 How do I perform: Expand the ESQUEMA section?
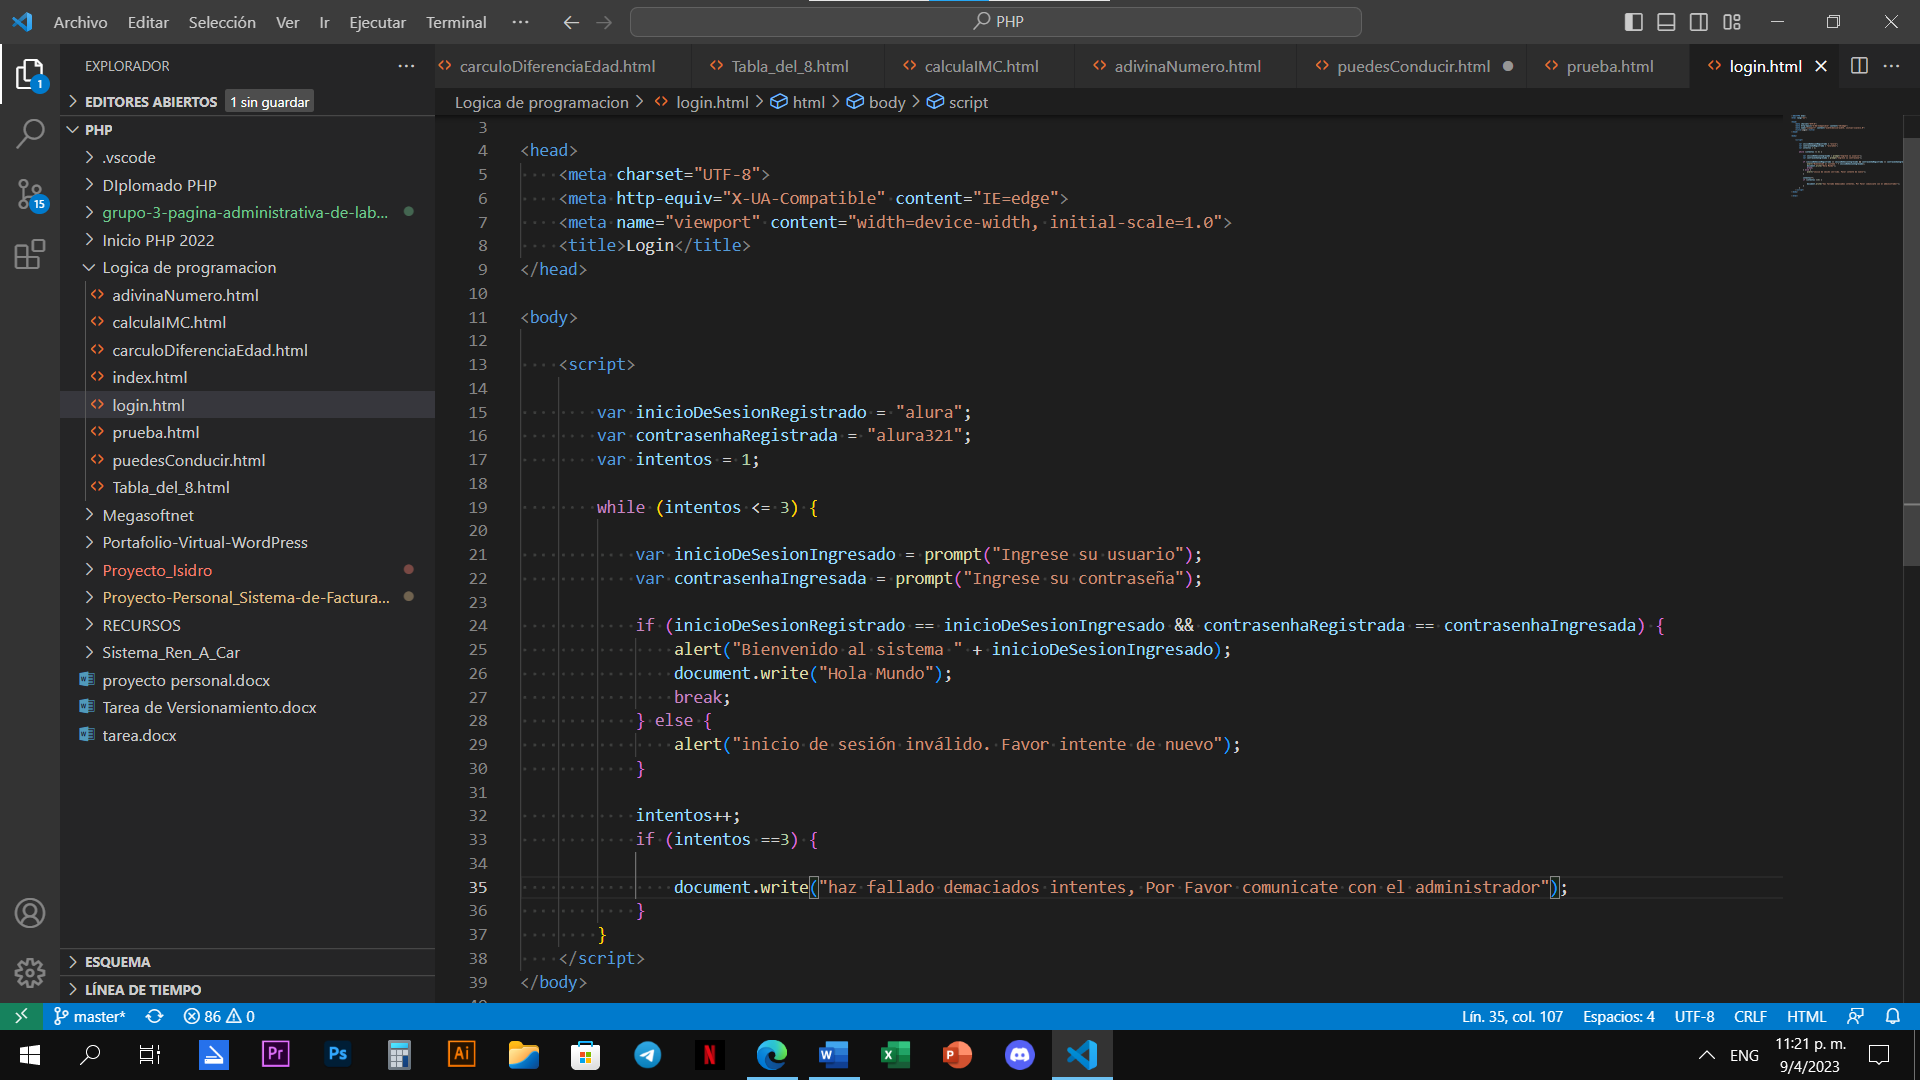[117, 962]
